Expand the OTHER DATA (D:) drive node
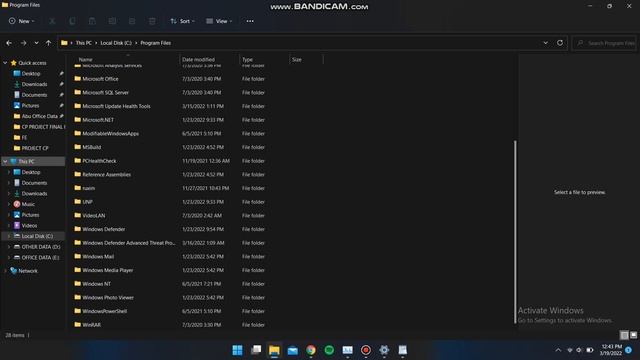 [9, 247]
